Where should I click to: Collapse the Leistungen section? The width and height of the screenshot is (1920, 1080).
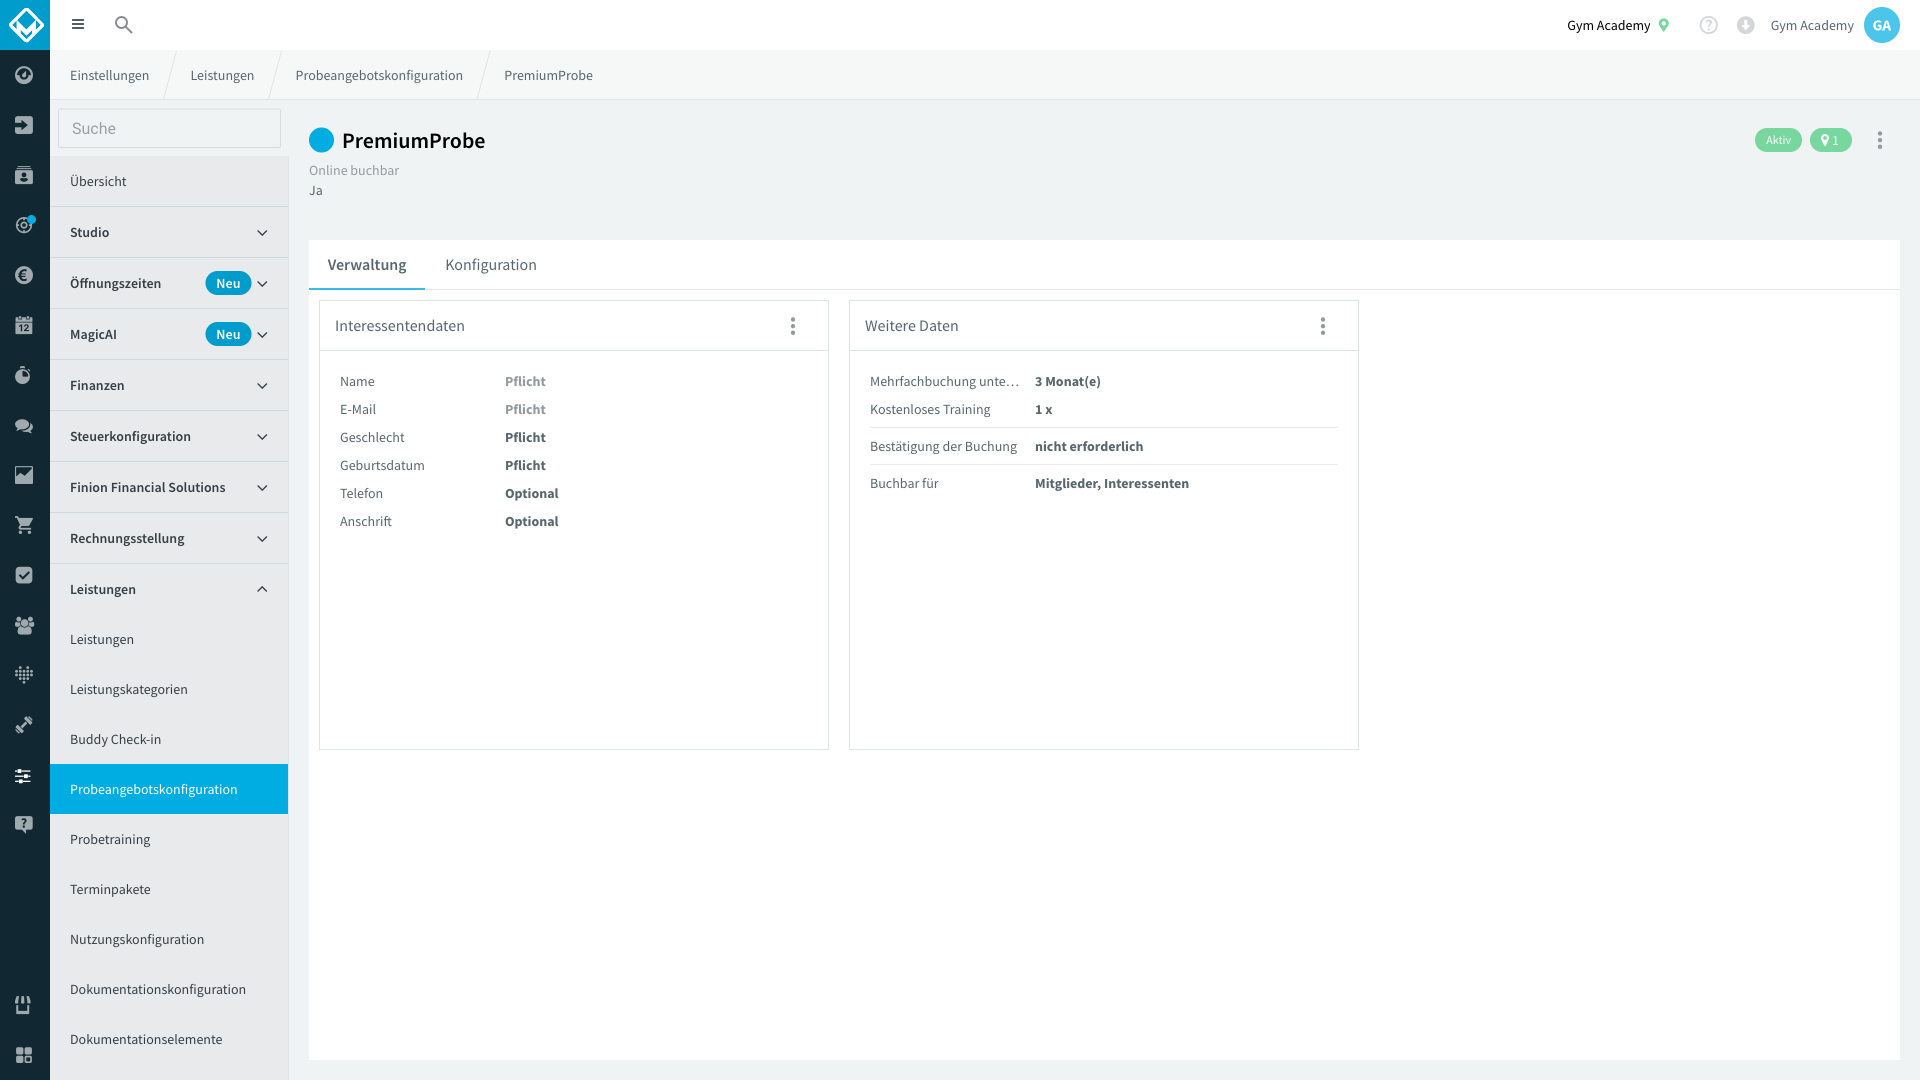pos(169,589)
